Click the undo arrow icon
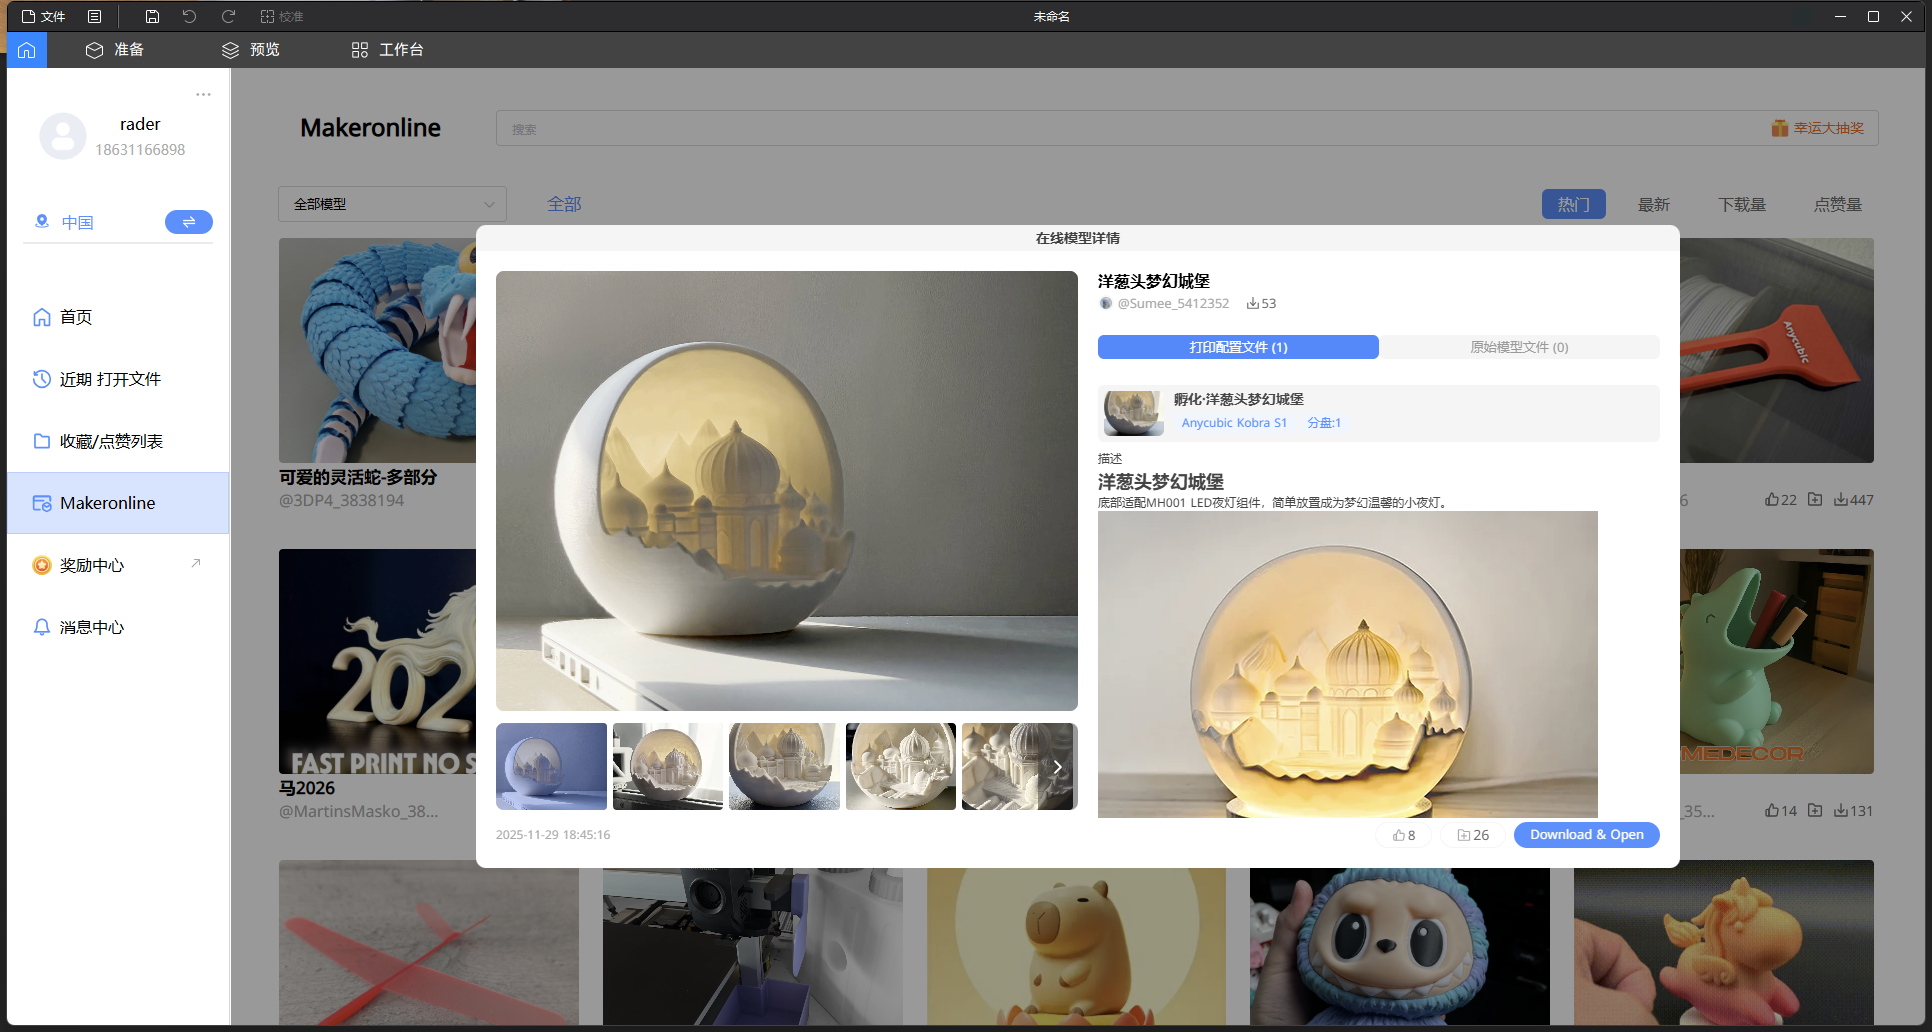The height and width of the screenshot is (1032, 1932). click(190, 16)
